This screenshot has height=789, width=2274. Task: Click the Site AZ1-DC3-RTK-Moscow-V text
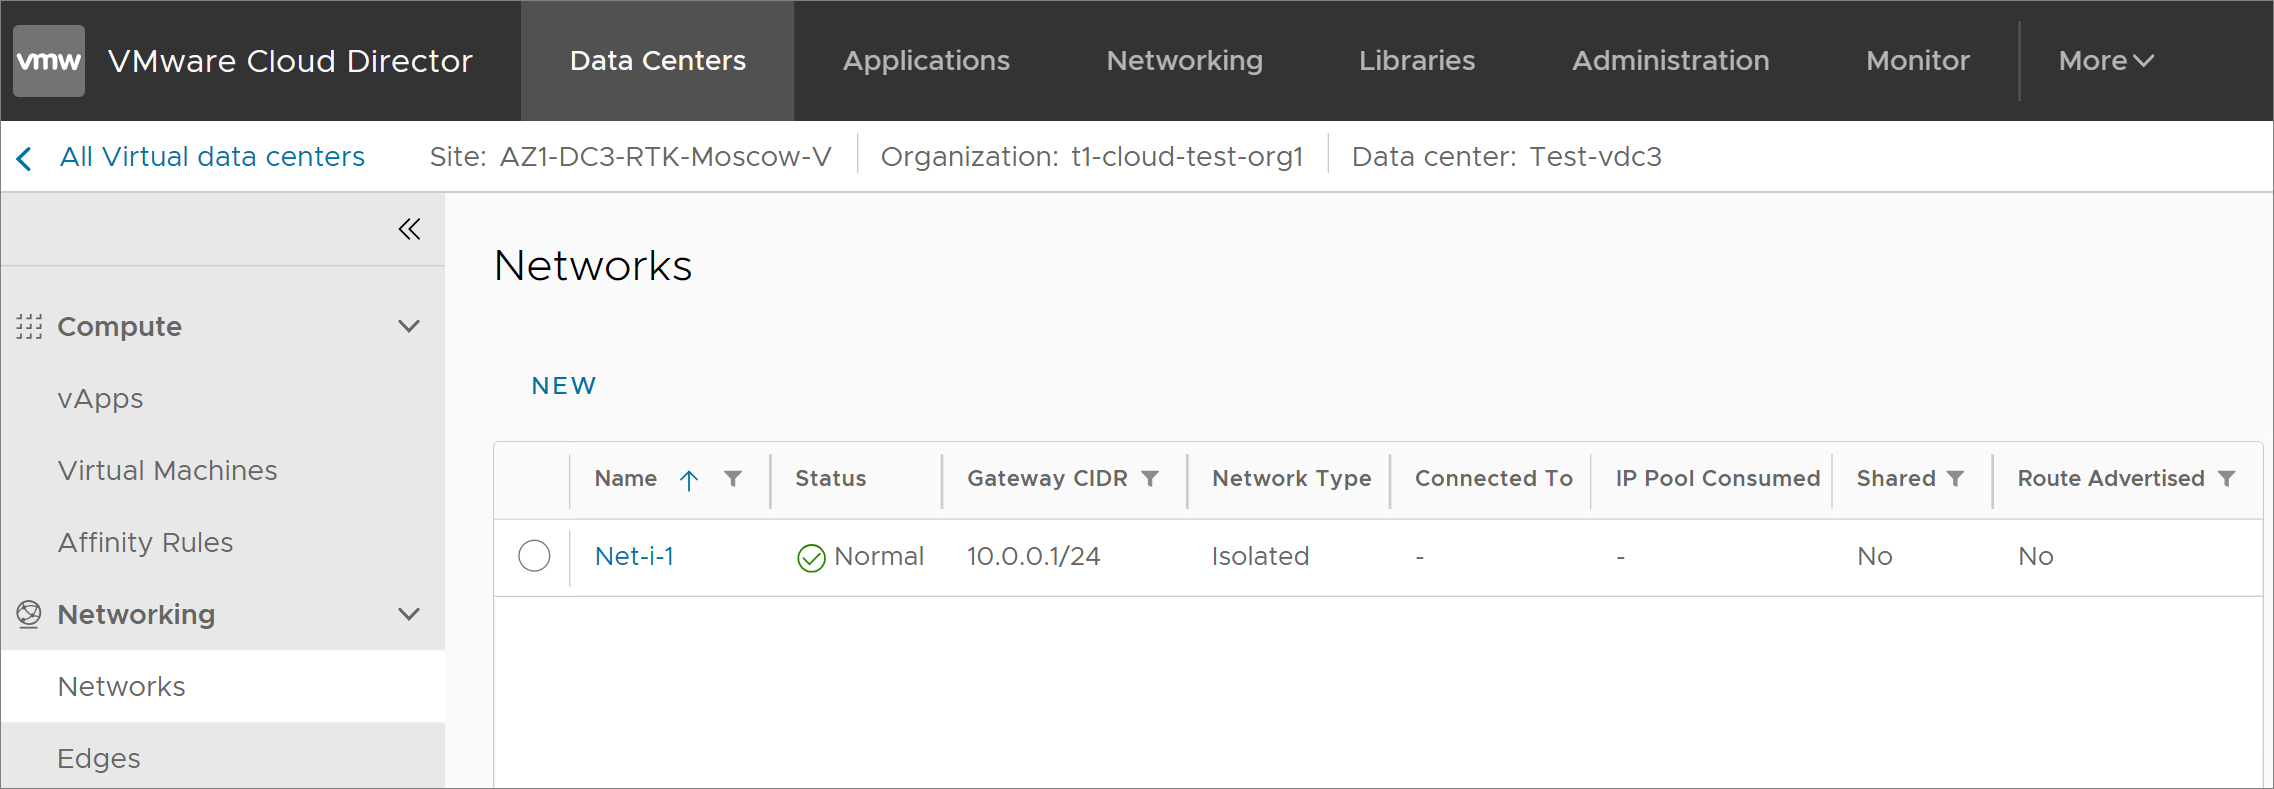pyautogui.click(x=630, y=157)
